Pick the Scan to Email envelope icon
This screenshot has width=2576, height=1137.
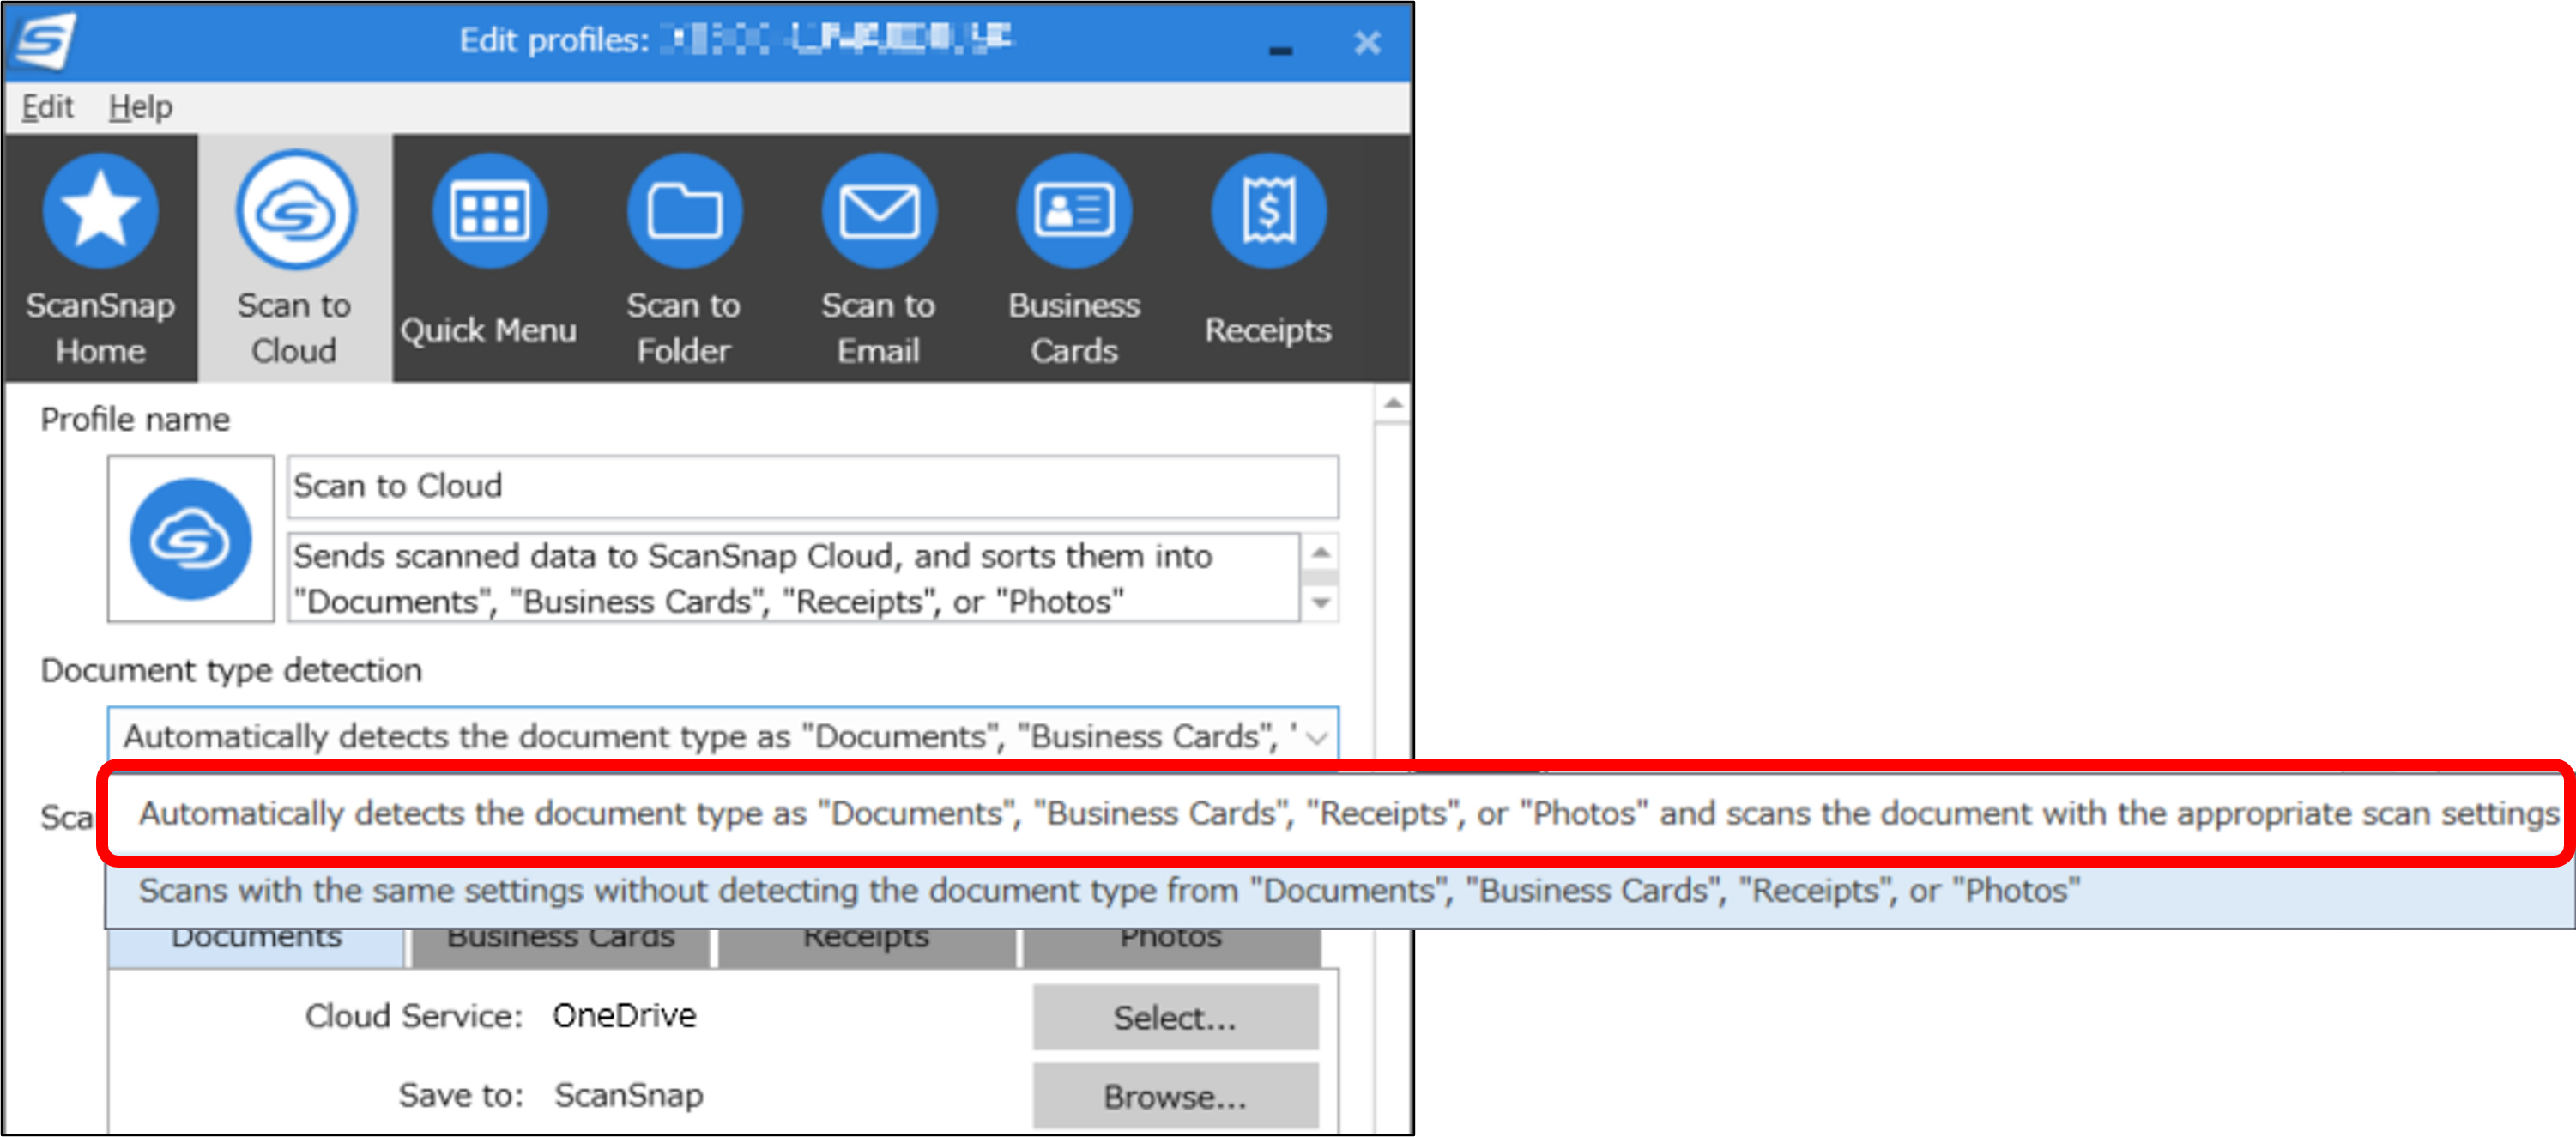pos(878,211)
